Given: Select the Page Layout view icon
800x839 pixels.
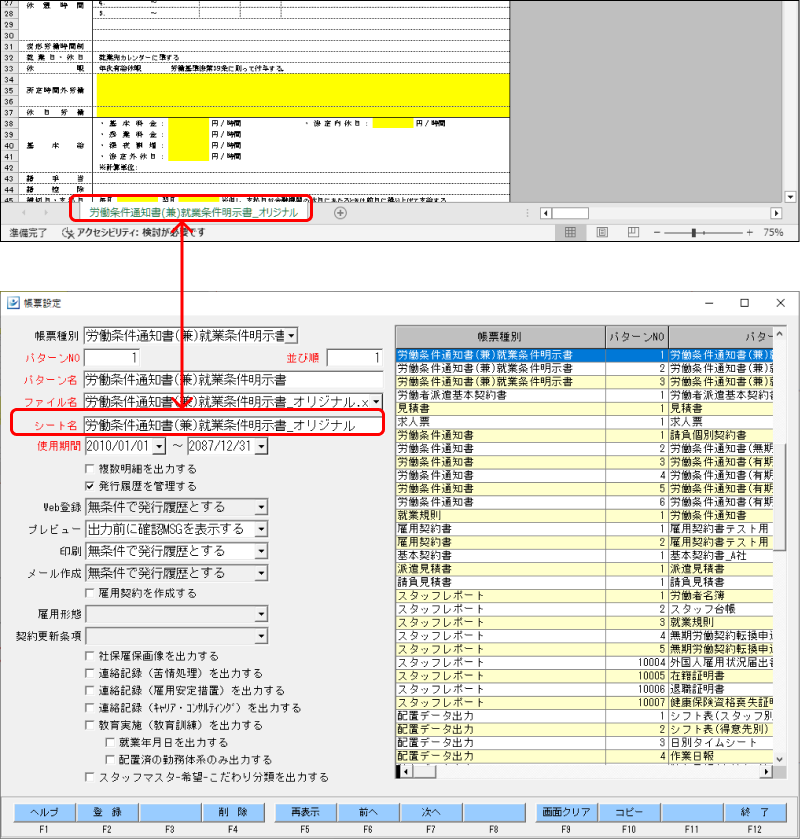Looking at the screenshot, I should coord(600,231).
